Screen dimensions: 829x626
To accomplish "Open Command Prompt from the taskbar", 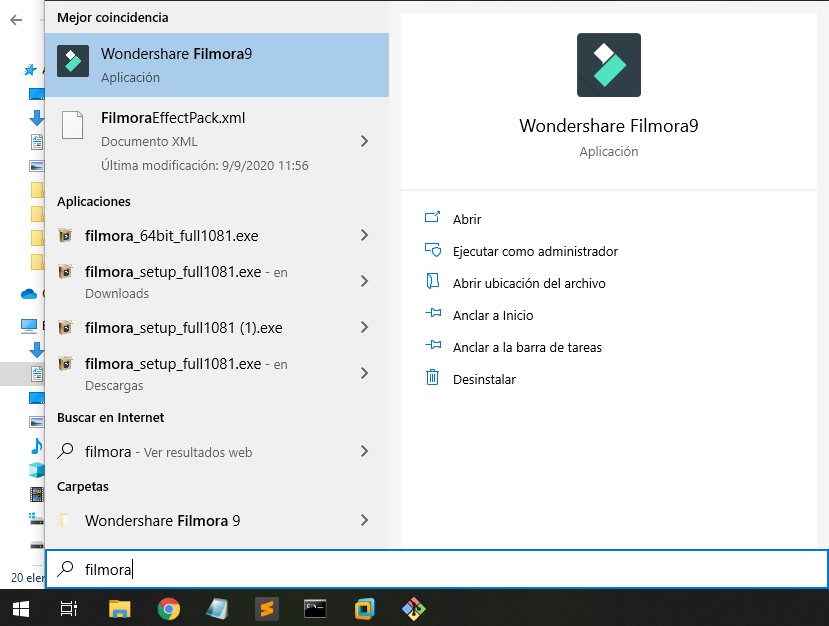I will click(x=315, y=609).
